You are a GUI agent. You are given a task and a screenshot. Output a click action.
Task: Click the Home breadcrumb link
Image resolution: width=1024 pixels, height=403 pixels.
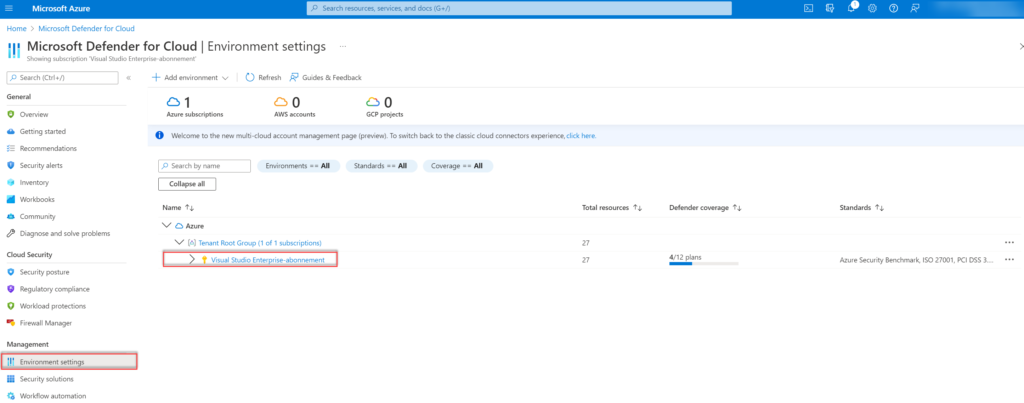click(16, 29)
